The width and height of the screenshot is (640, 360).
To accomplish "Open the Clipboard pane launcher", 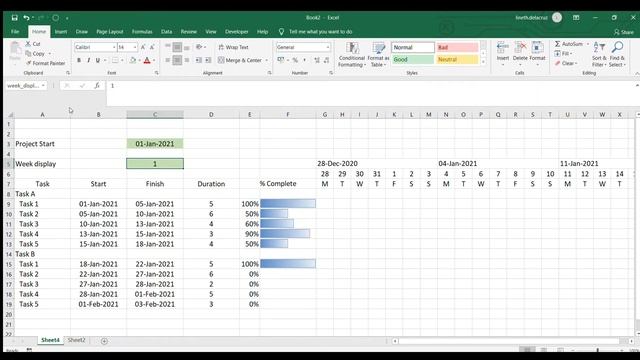I will click(x=68, y=73).
